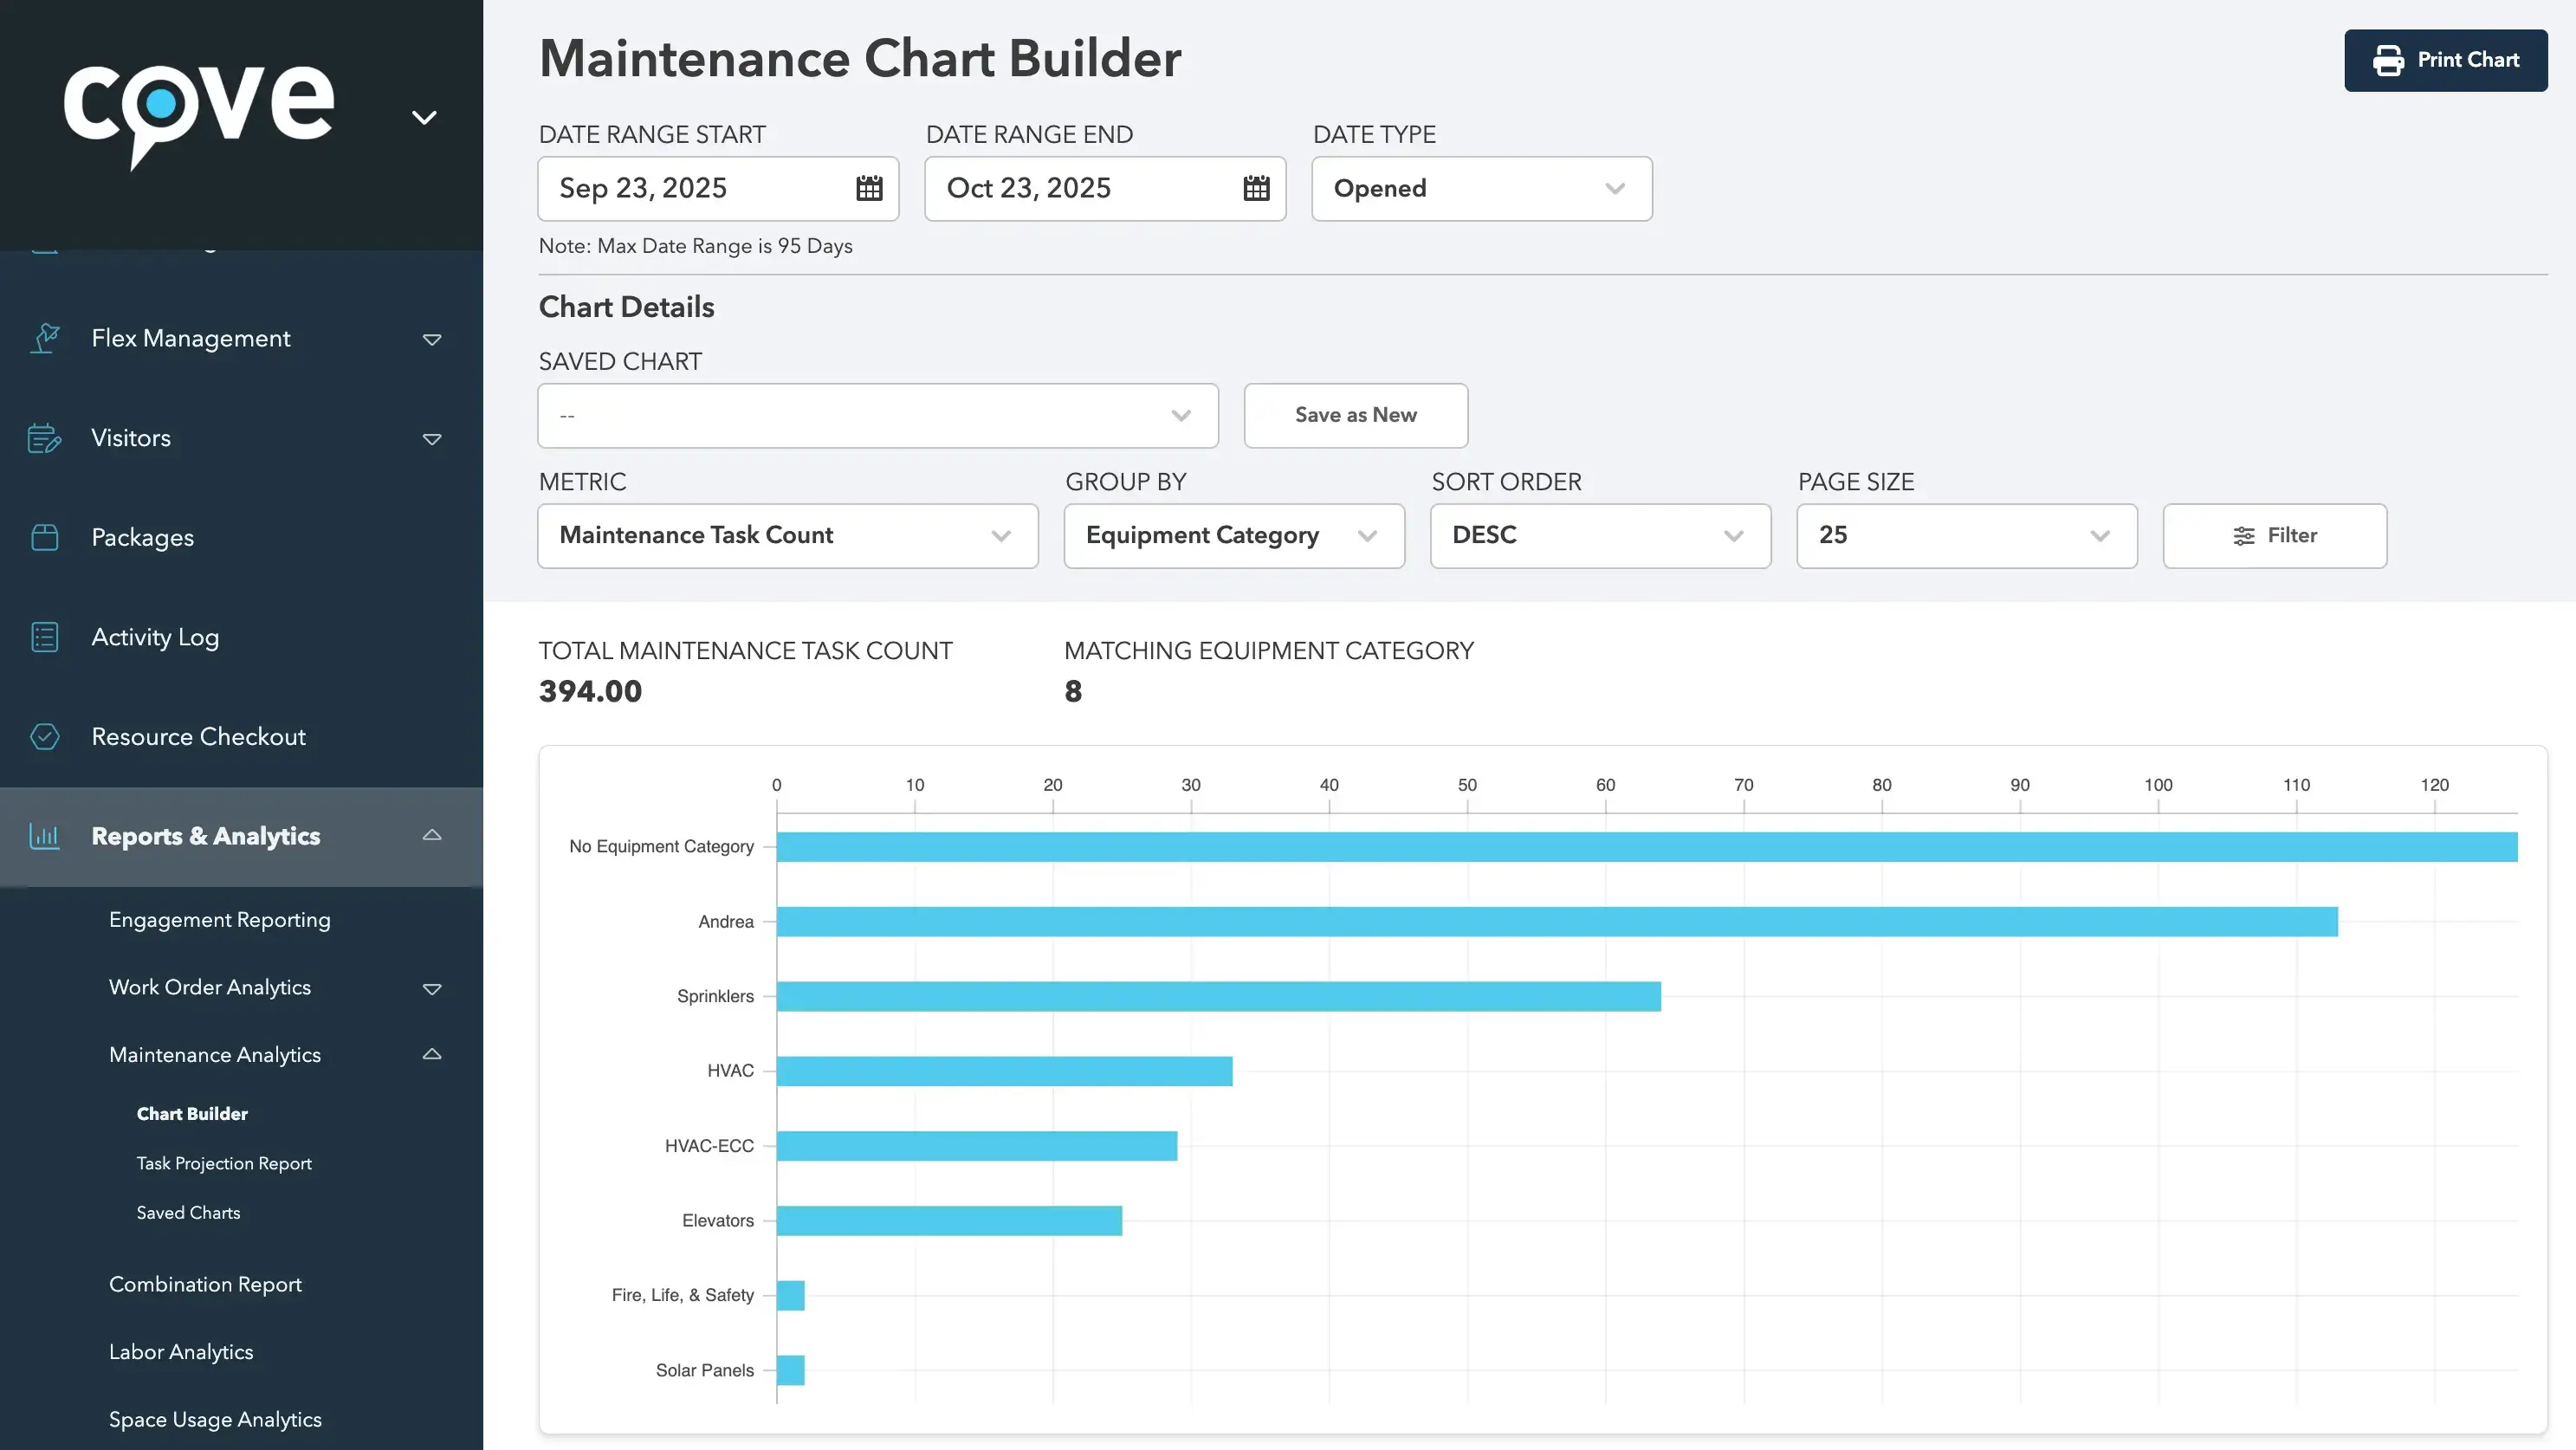
Task: Open the start date calendar picker
Action: tap(867, 189)
